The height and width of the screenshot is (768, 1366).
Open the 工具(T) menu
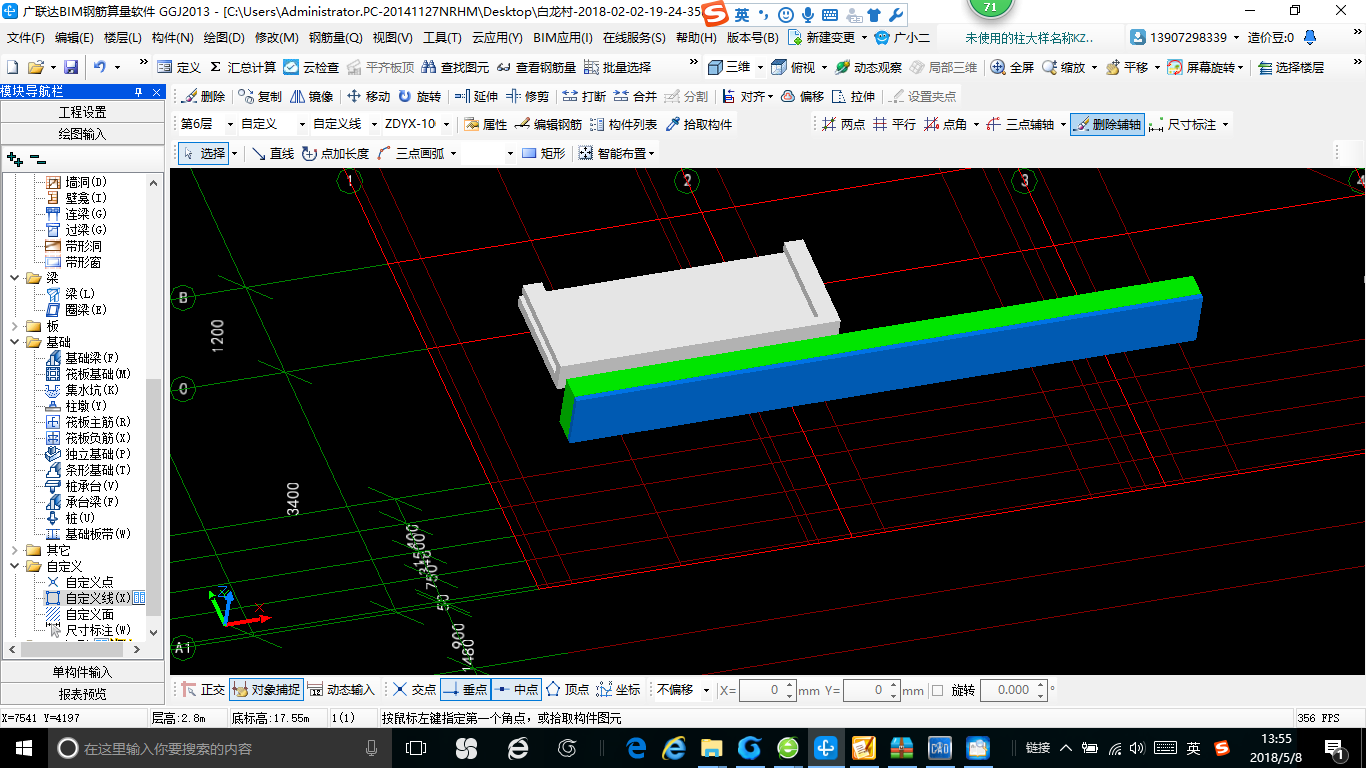442,38
